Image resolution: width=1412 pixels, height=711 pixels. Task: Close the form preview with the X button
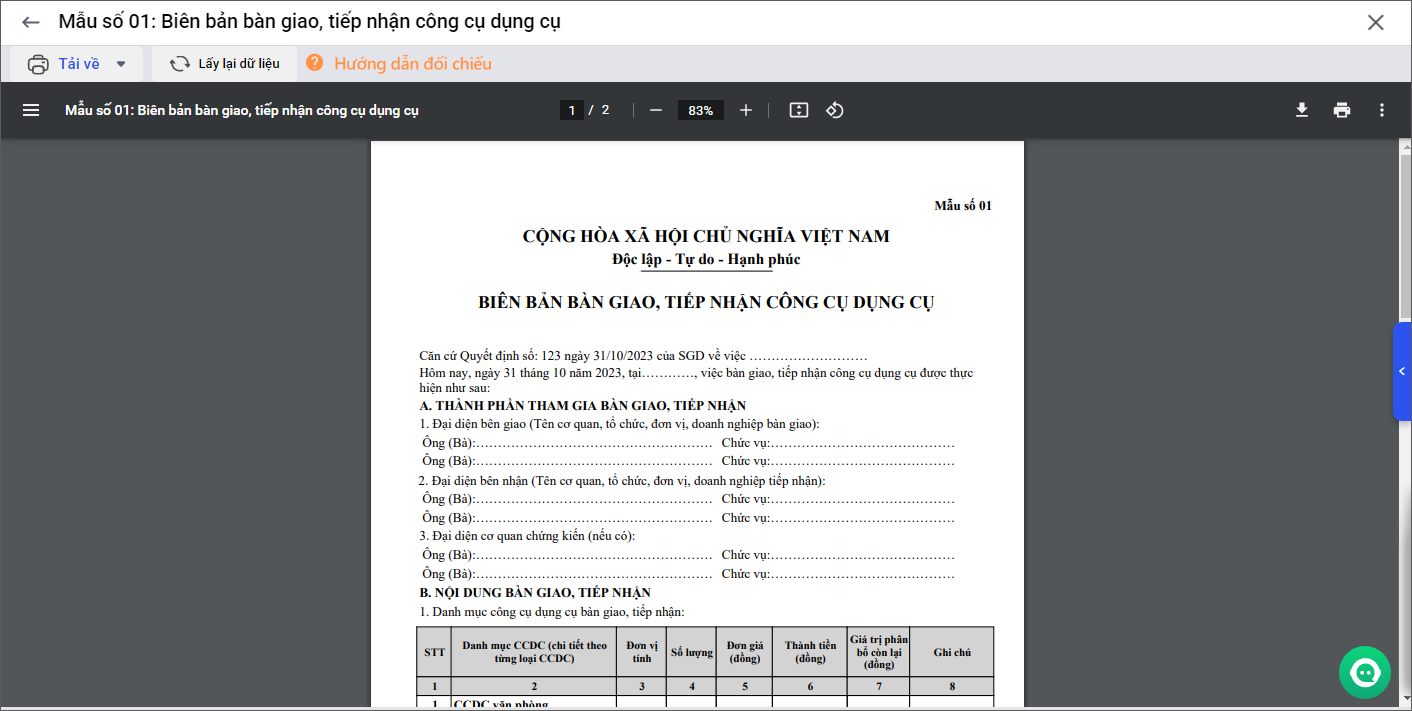pos(1376,22)
